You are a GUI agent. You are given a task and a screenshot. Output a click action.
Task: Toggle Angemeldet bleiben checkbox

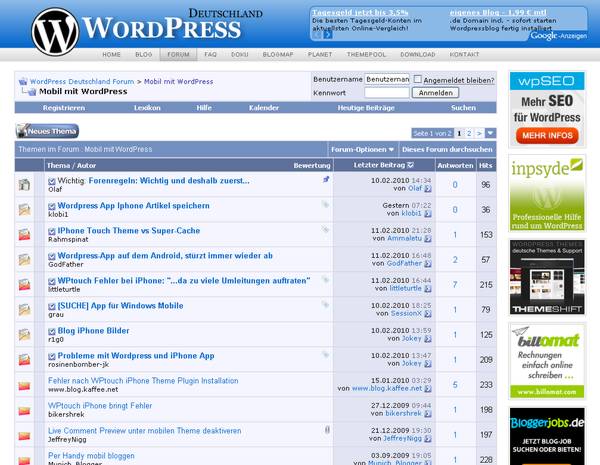(417, 79)
